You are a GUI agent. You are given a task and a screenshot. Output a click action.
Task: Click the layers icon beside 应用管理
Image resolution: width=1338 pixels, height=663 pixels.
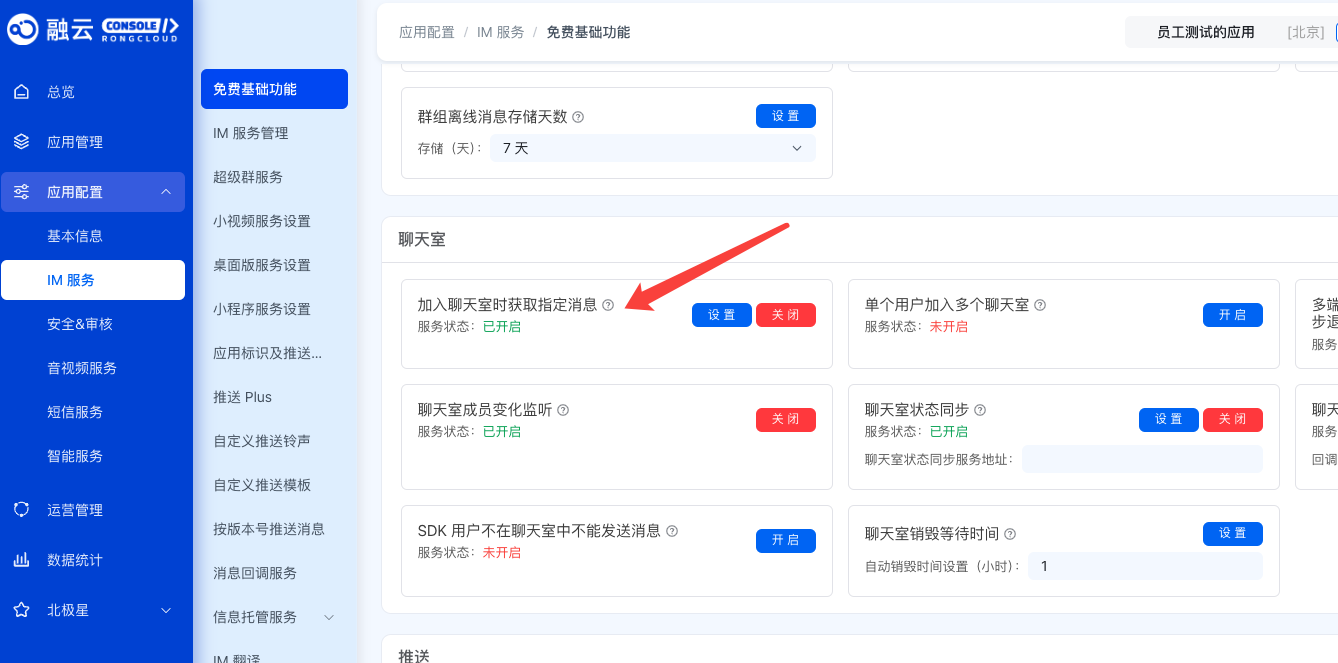tap(22, 142)
